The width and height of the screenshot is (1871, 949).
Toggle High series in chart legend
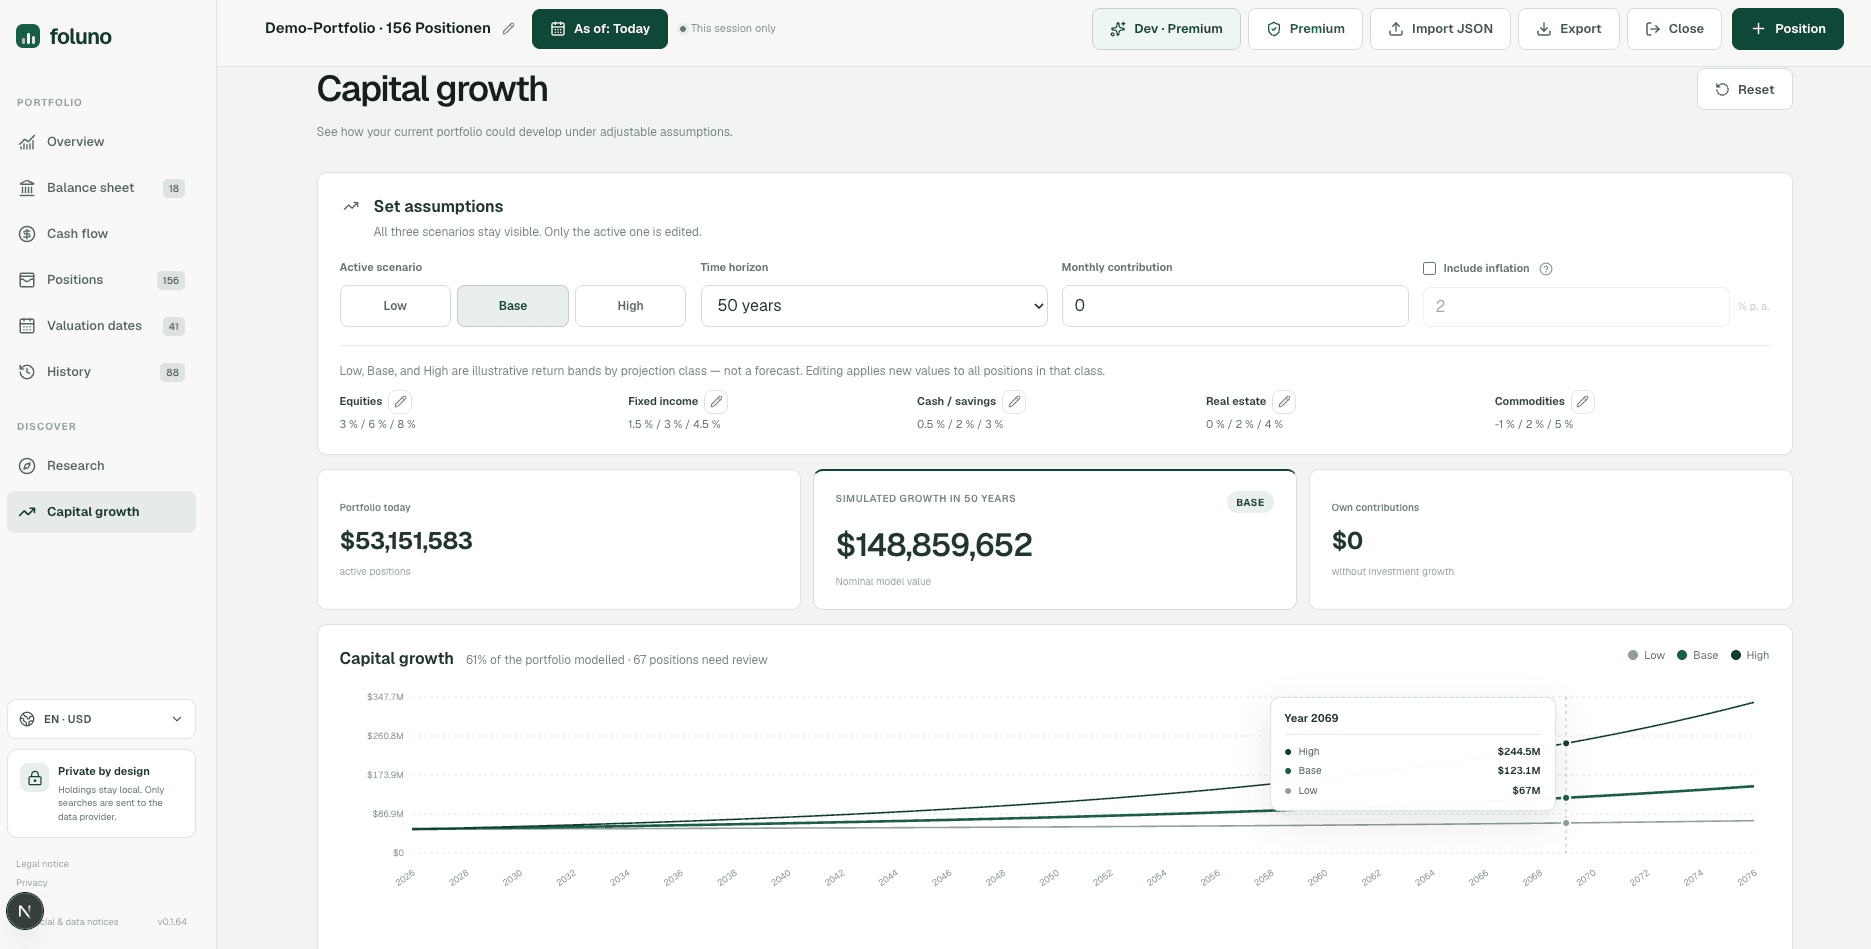[x=1750, y=656]
